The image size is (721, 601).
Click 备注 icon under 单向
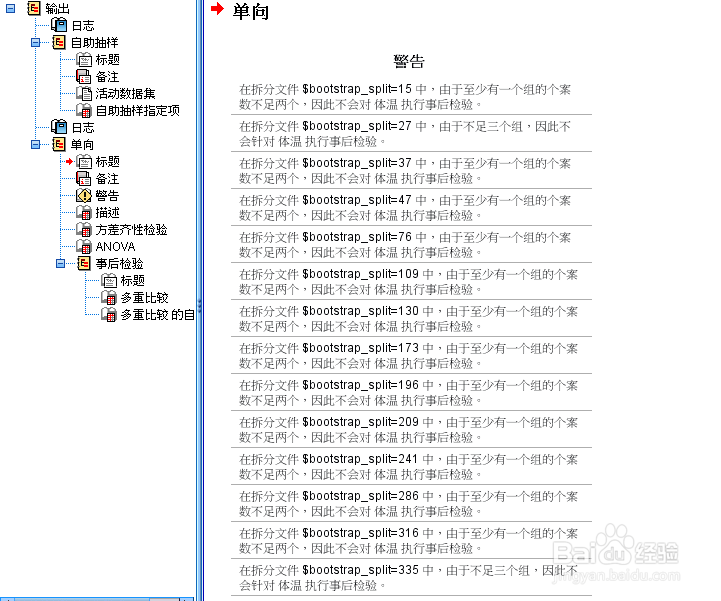pyautogui.click(x=84, y=179)
